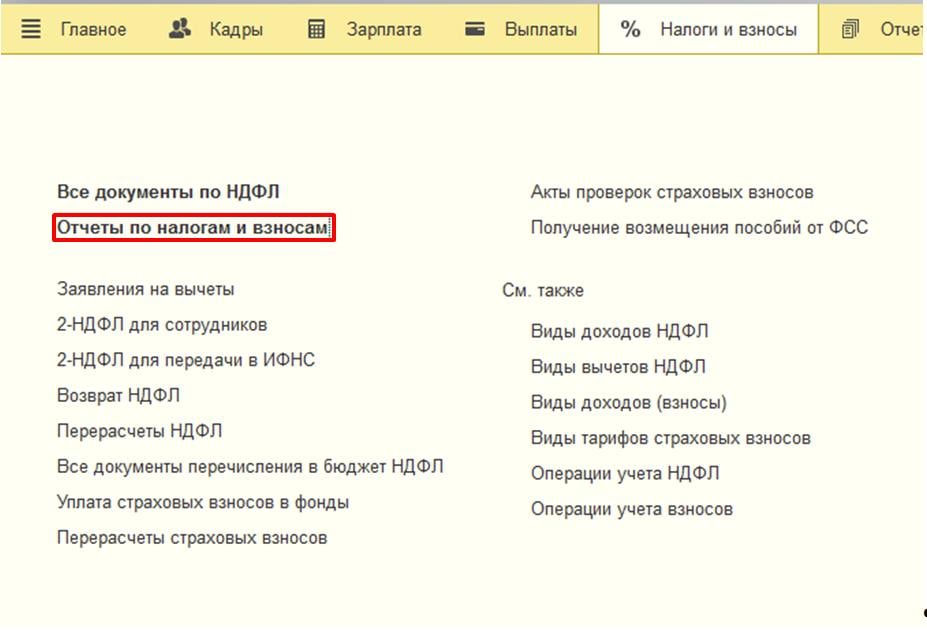Switch to the Главное tab
The height and width of the screenshot is (636, 927).
(x=93, y=29)
